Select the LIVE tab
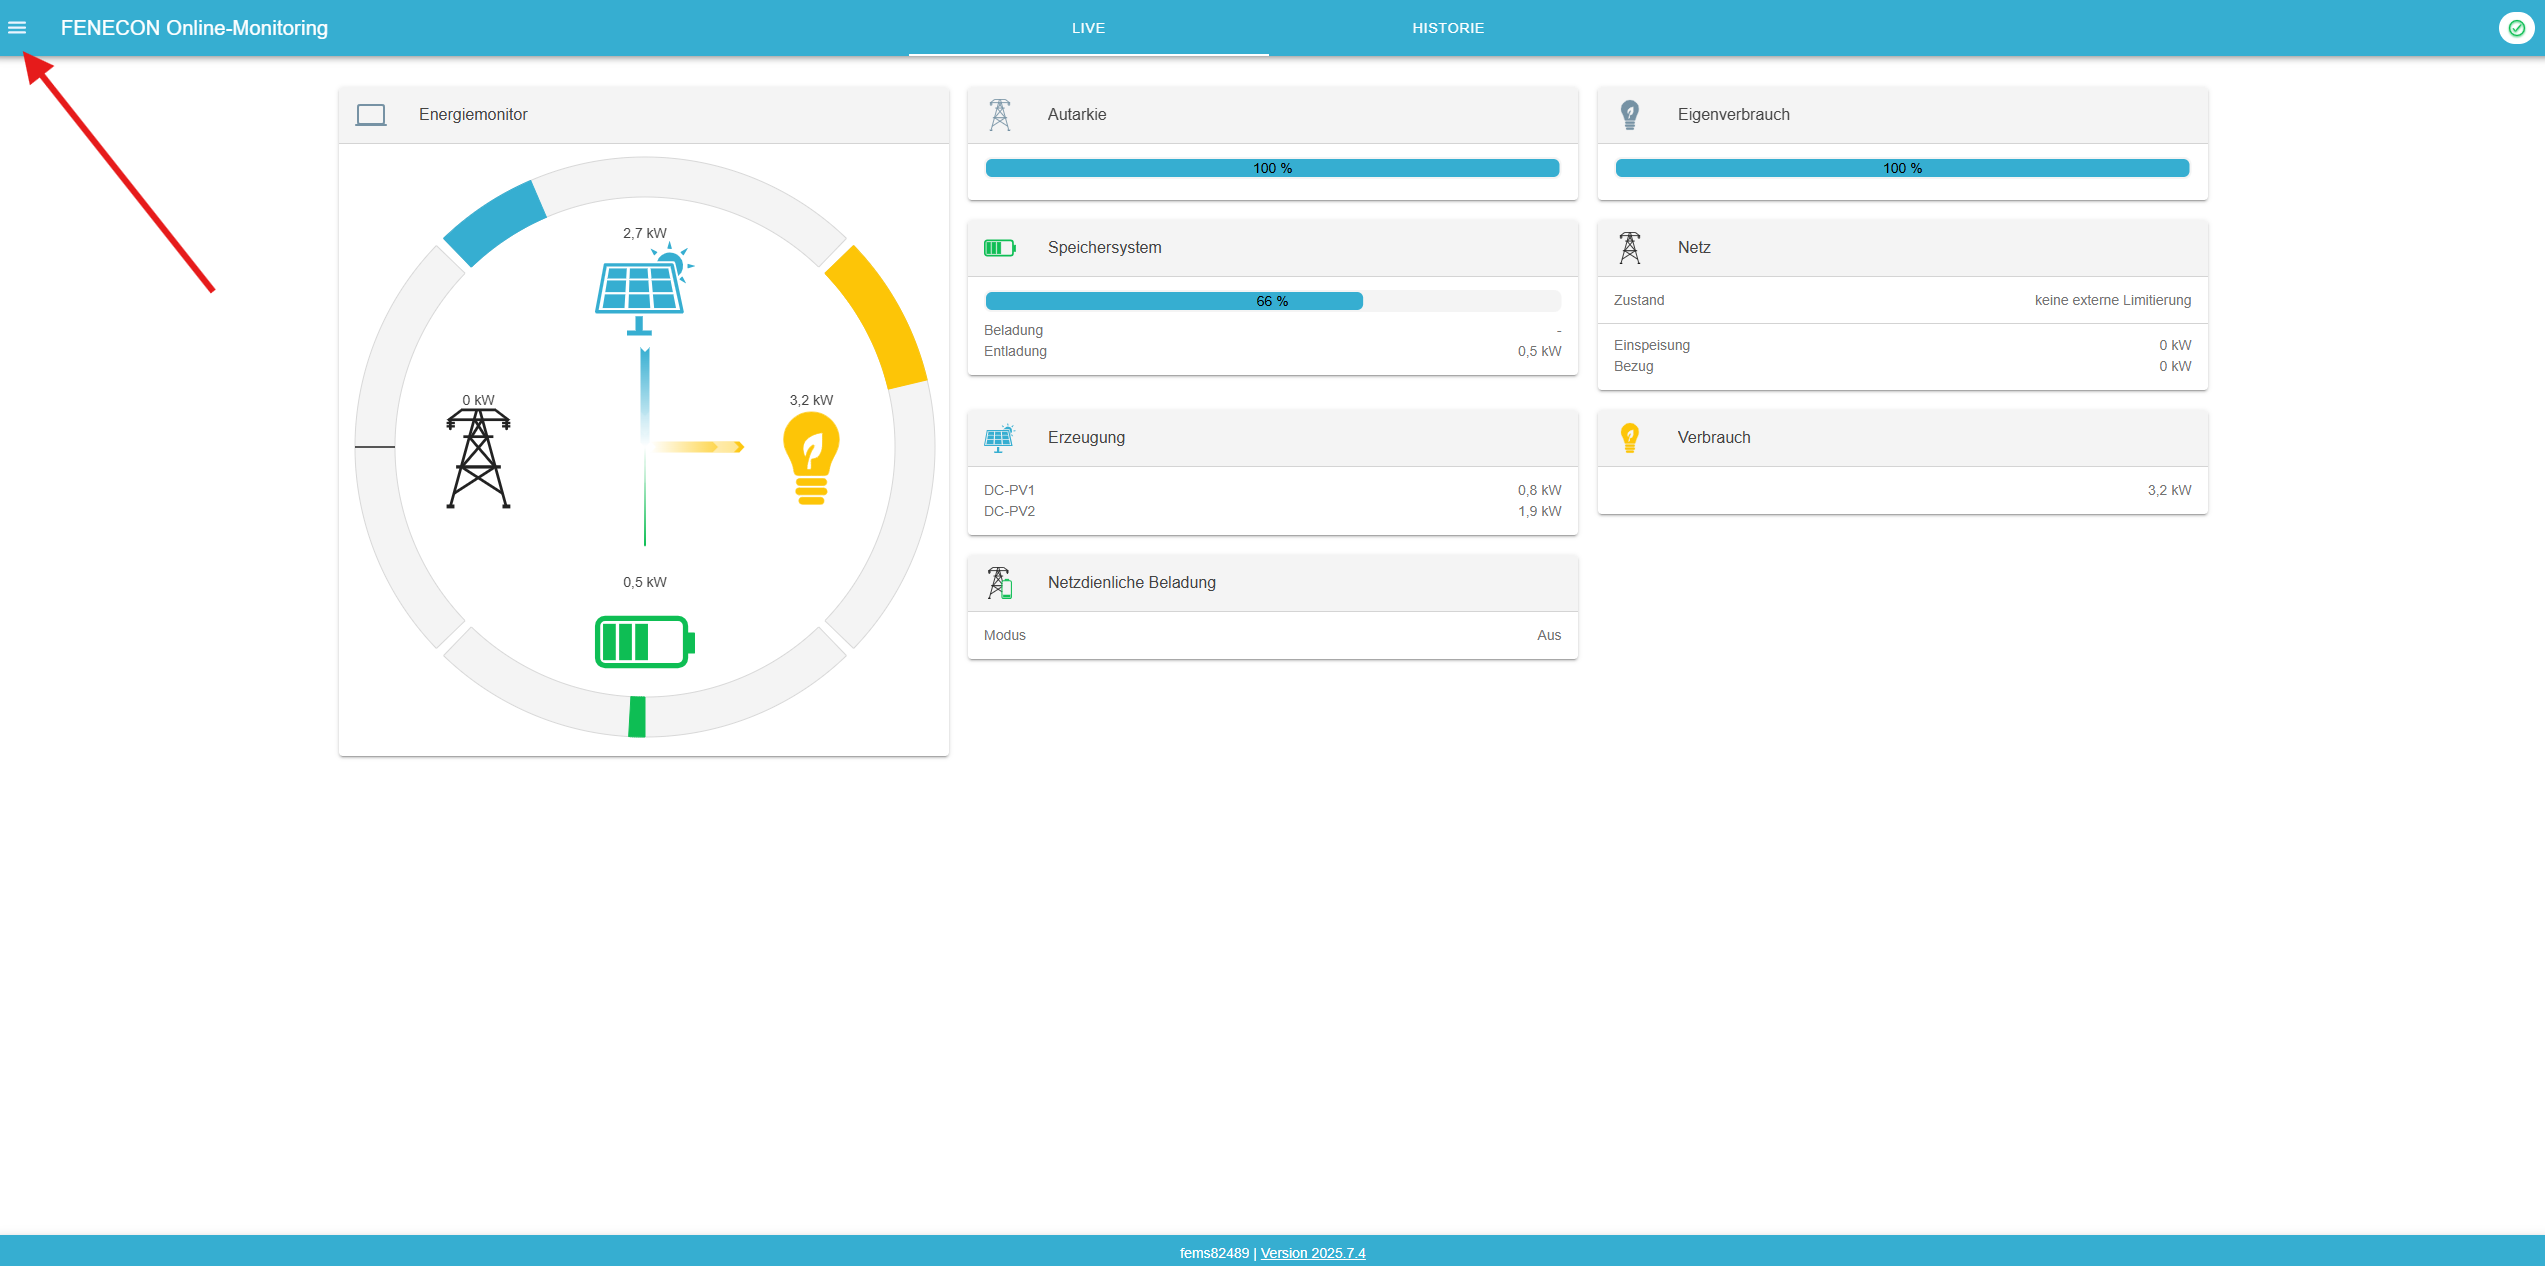 (1088, 28)
